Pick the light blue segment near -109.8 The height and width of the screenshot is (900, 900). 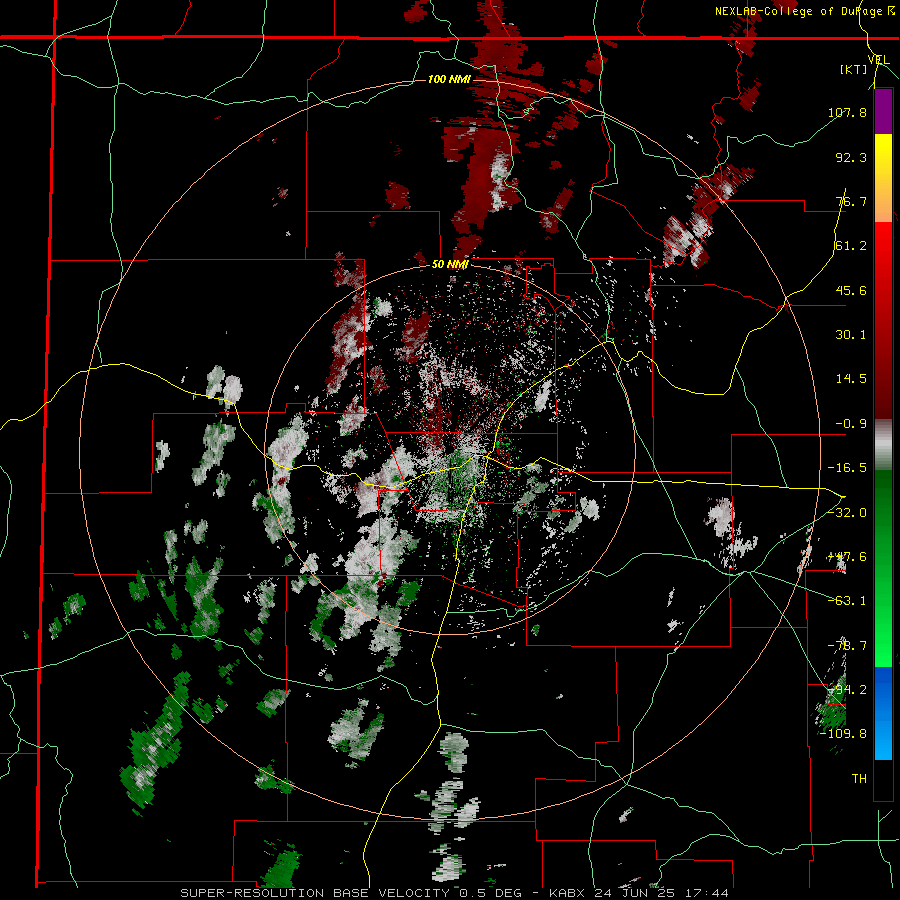point(883,740)
